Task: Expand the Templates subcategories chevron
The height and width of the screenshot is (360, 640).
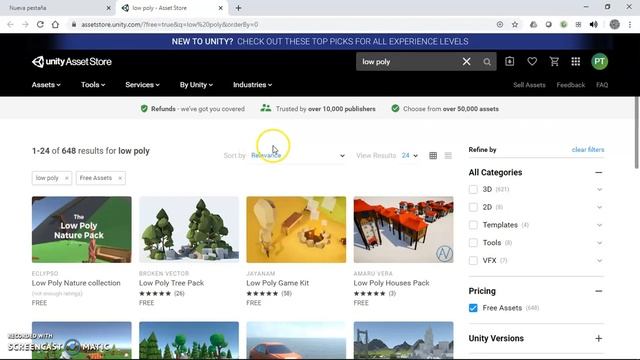Action: [599, 225]
